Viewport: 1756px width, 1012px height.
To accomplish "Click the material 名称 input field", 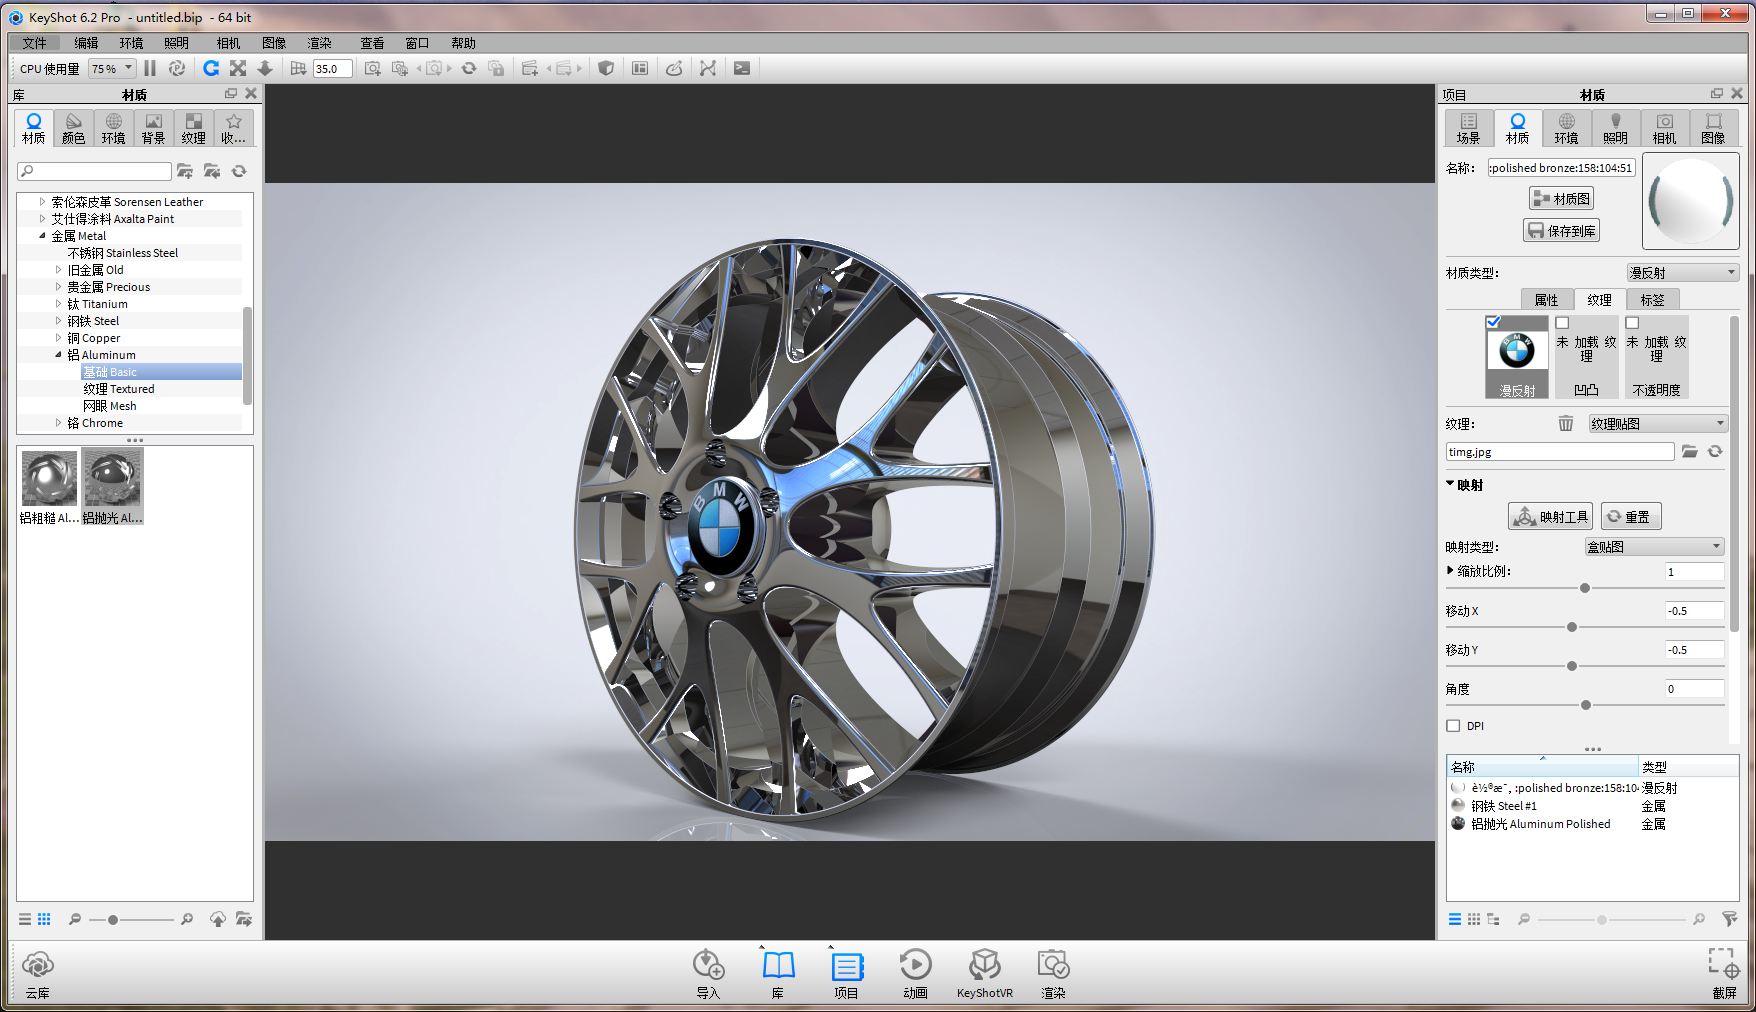I will (1561, 168).
